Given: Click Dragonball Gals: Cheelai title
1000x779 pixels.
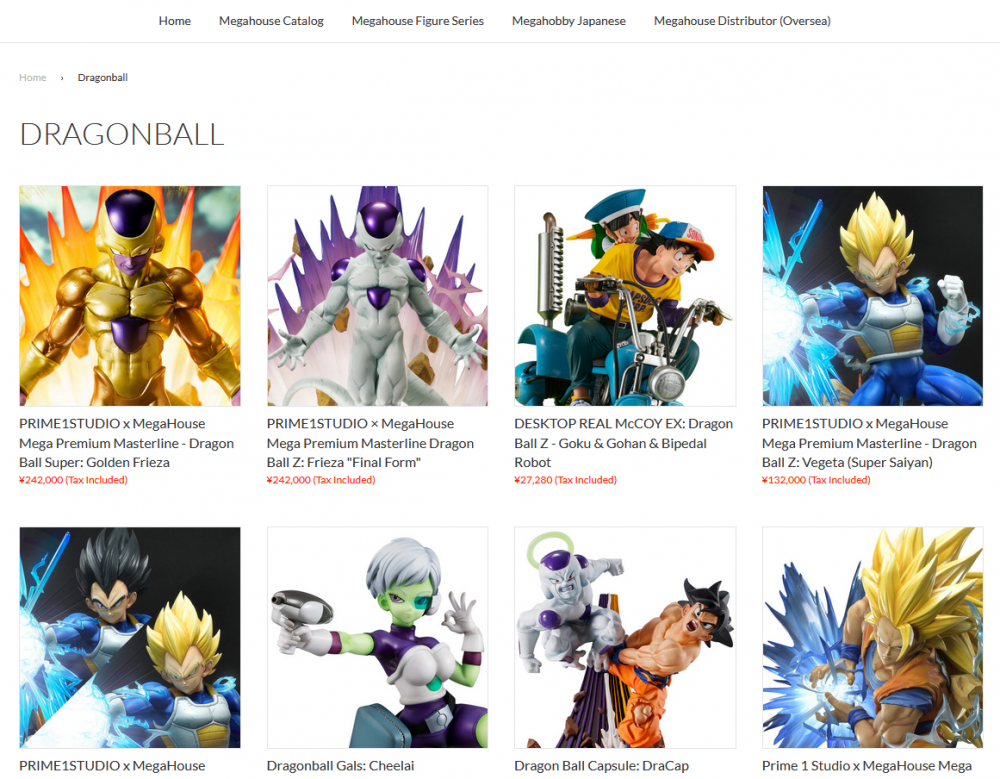Looking at the screenshot, I should pyautogui.click(x=341, y=765).
